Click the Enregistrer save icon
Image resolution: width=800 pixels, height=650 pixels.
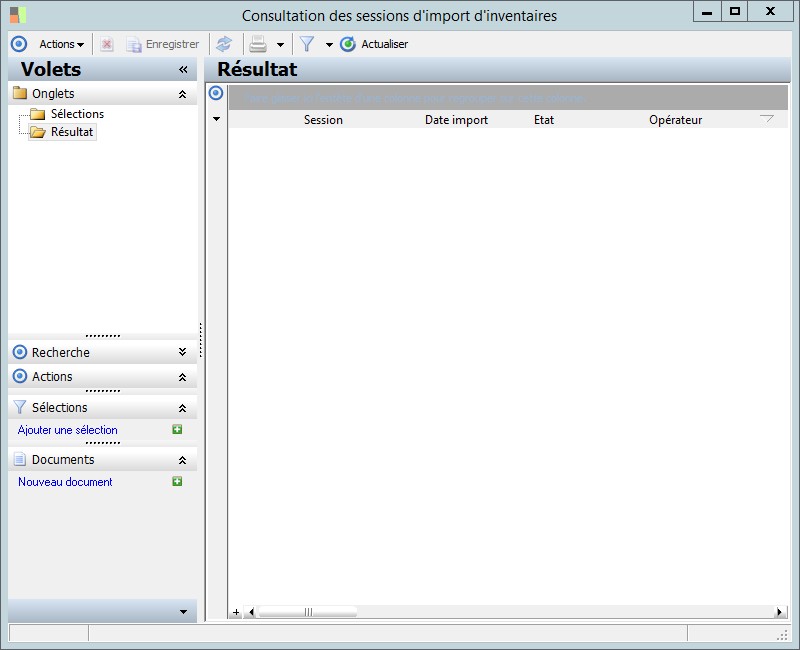134,44
